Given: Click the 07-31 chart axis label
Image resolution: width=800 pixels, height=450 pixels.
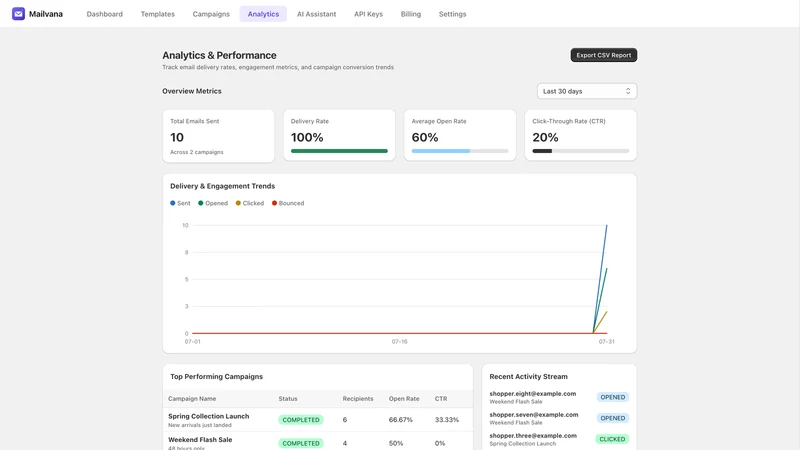Looking at the screenshot, I should point(607,341).
